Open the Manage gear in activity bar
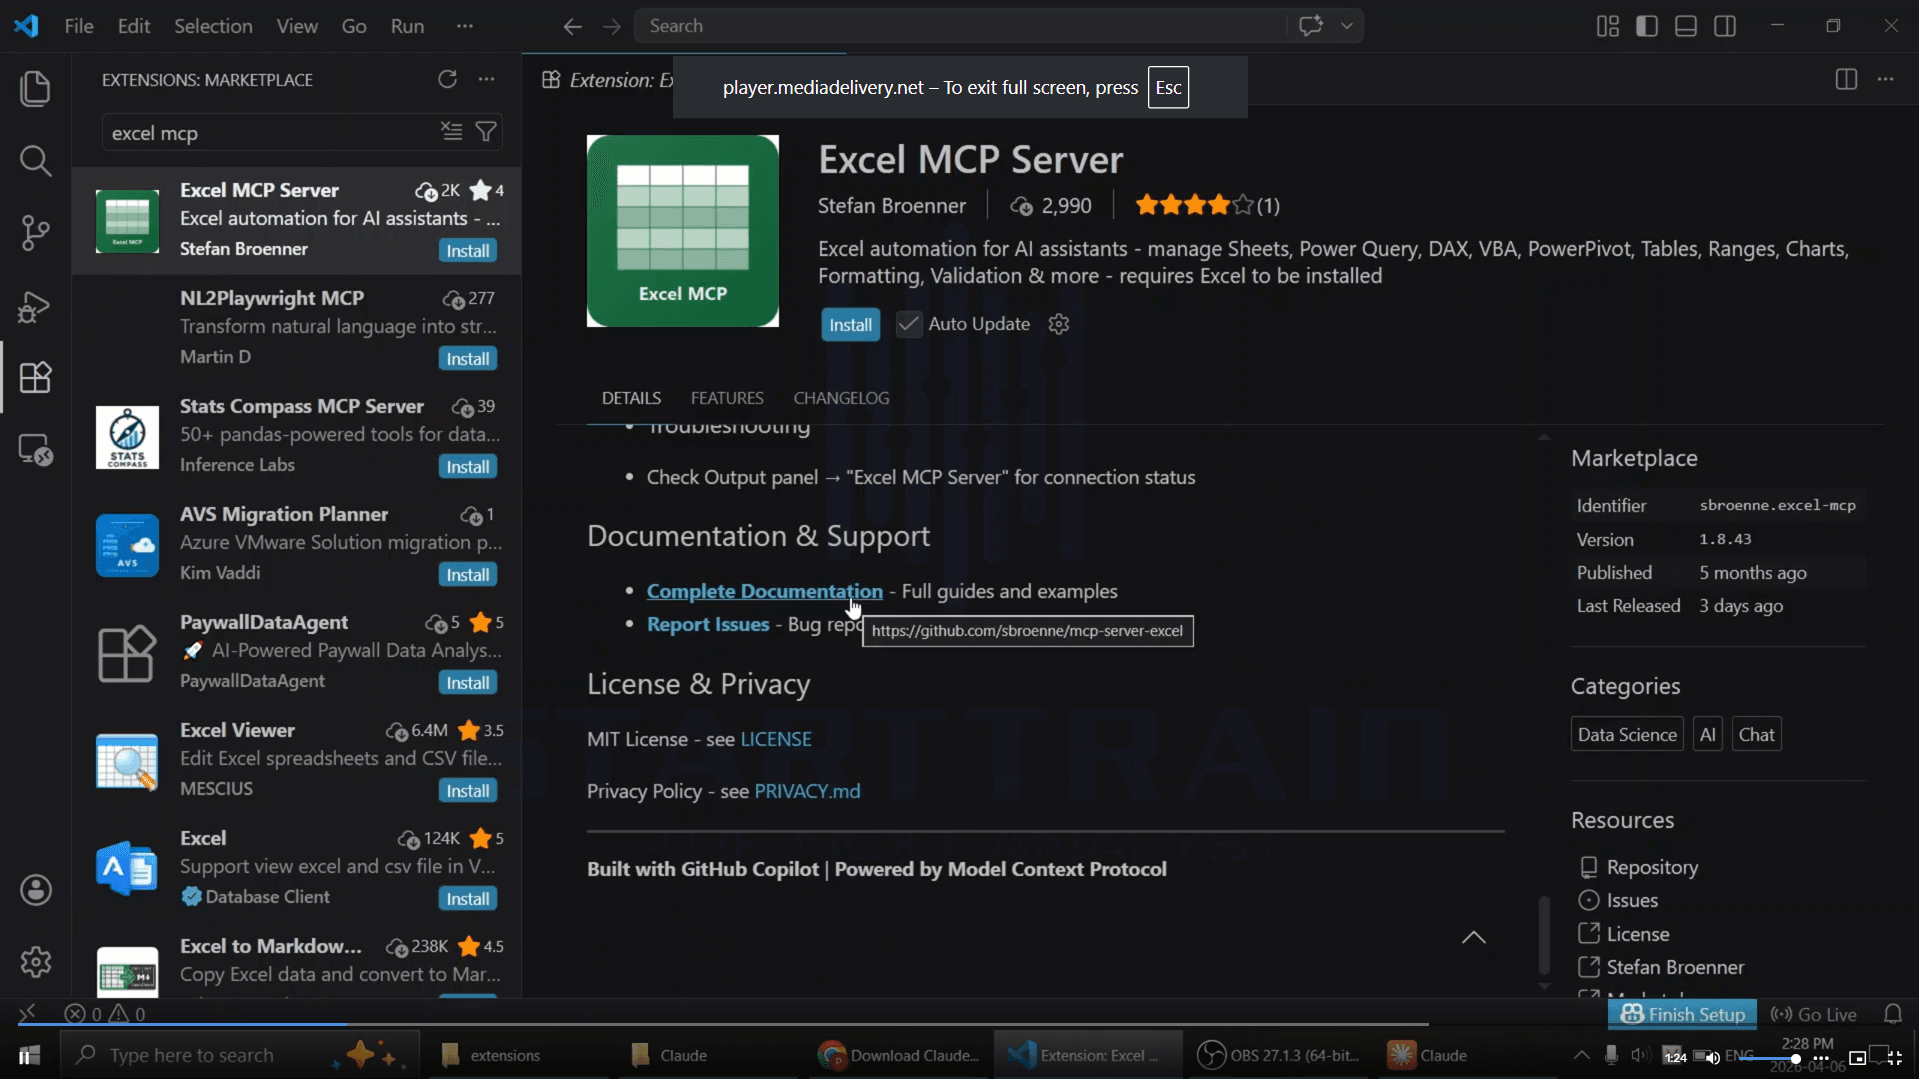Image resolution: width=1919 pixels, height=1079 pixels. pos(35,962)
